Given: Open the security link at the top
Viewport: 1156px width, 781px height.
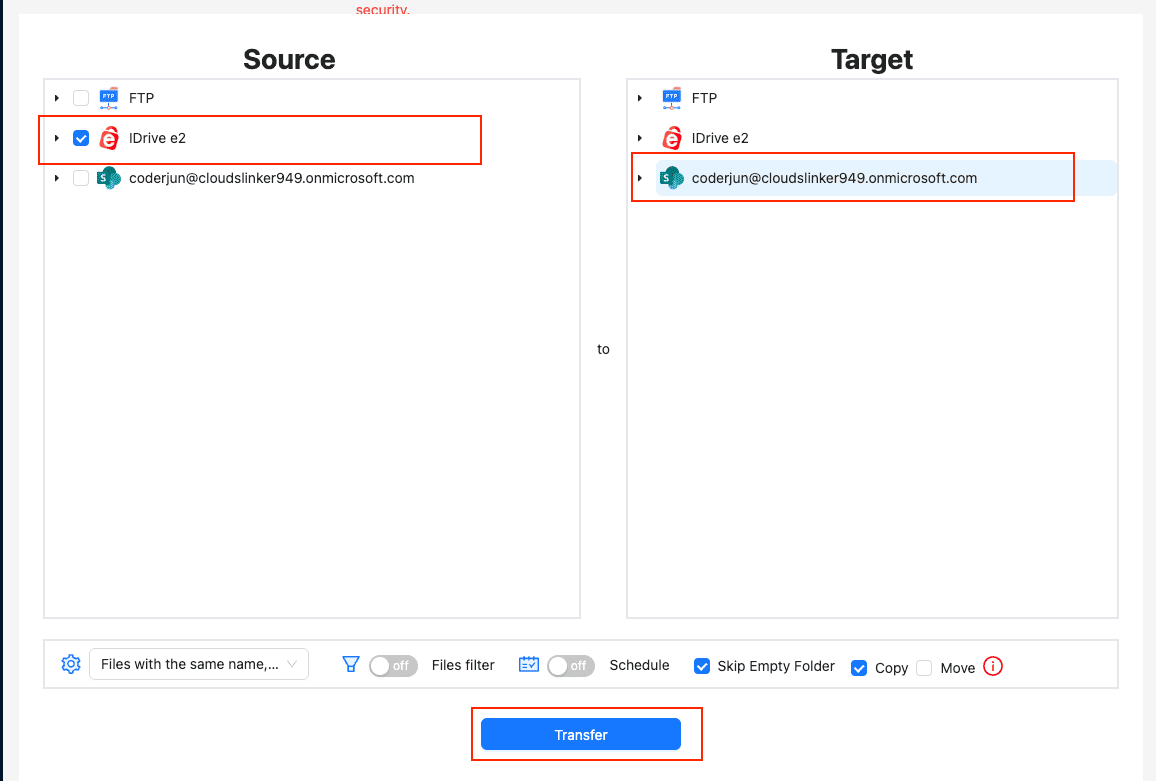Looking at the screenshot, I should point(382,9).
